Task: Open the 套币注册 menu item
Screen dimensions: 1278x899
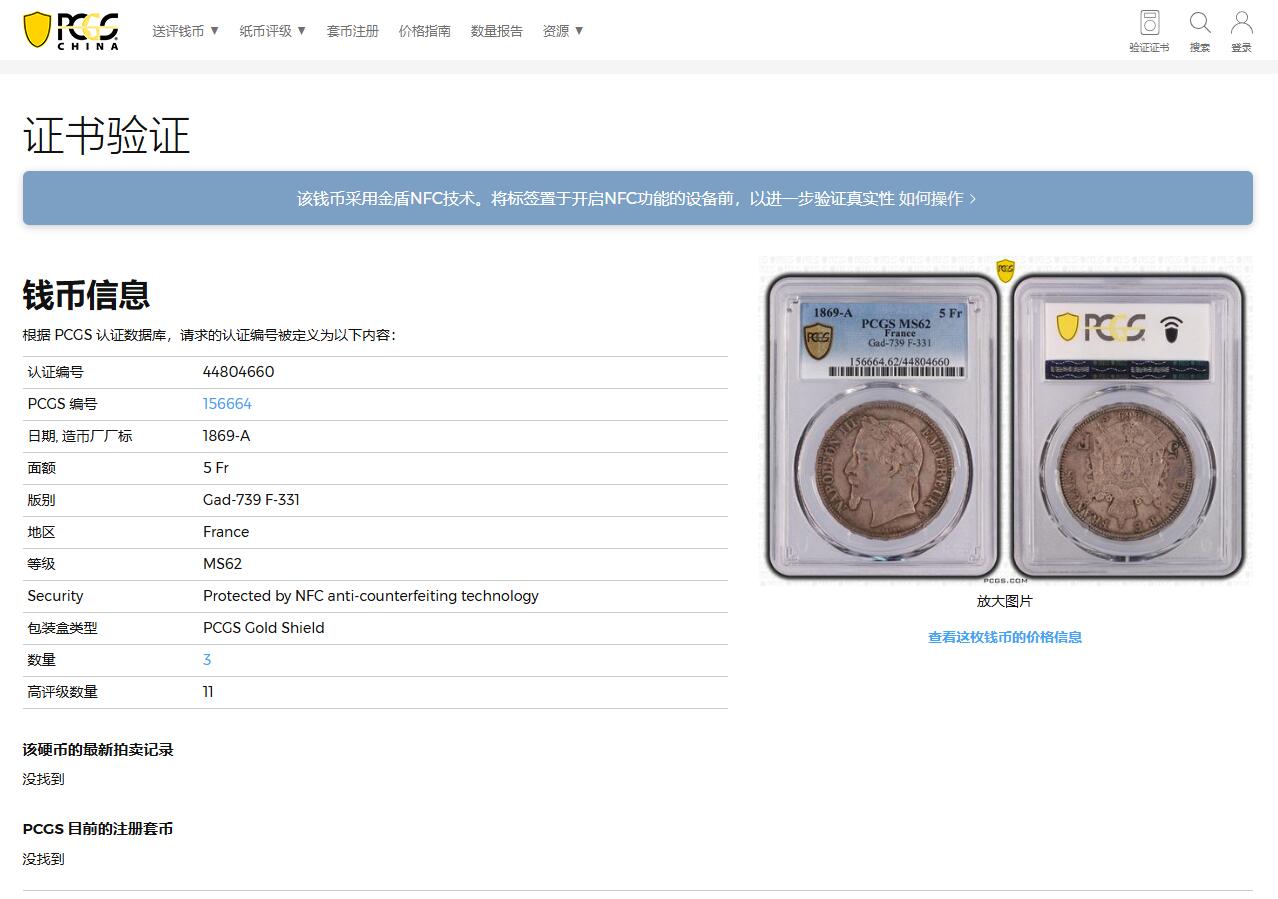Action: (353, 31)
